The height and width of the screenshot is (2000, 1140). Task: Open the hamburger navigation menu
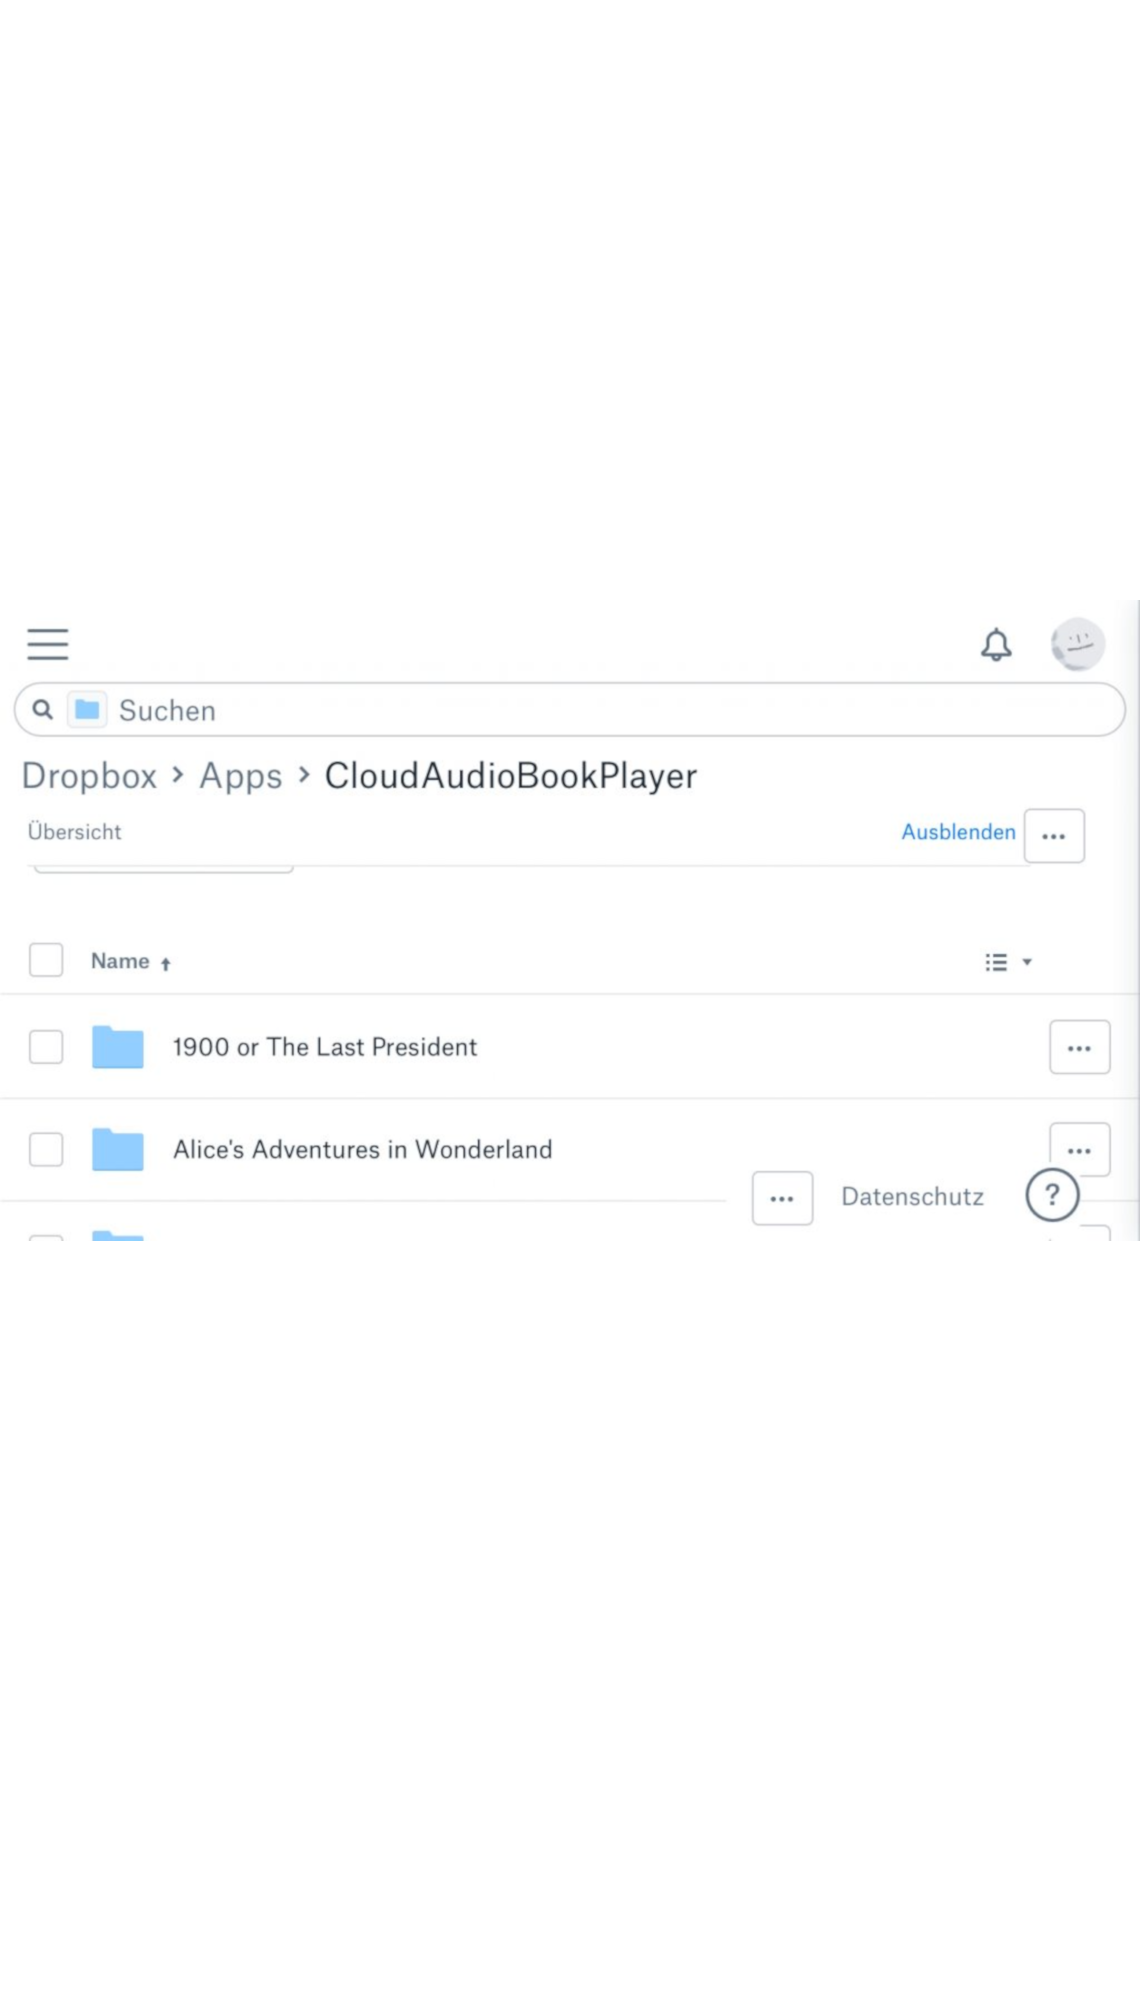[x=47, y=644]
